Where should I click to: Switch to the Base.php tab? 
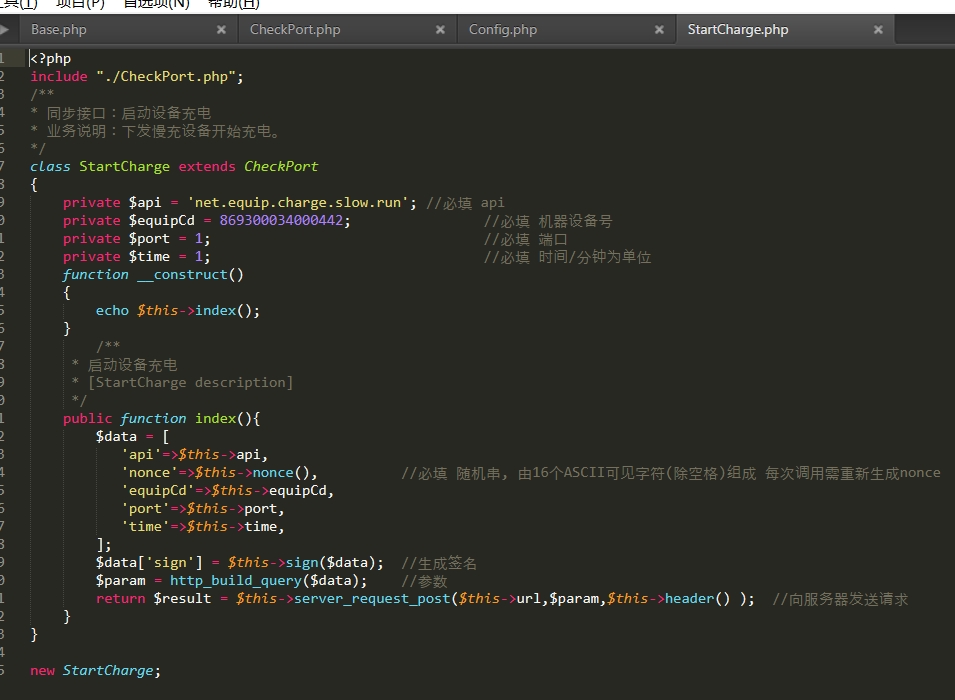[59, 30]
